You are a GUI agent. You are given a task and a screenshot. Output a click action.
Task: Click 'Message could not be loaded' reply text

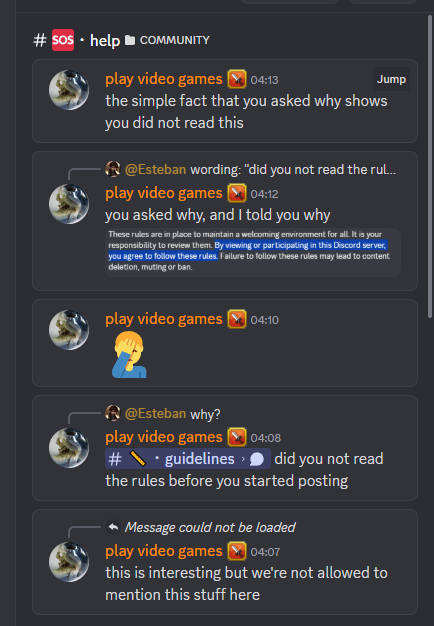(210, 527)
